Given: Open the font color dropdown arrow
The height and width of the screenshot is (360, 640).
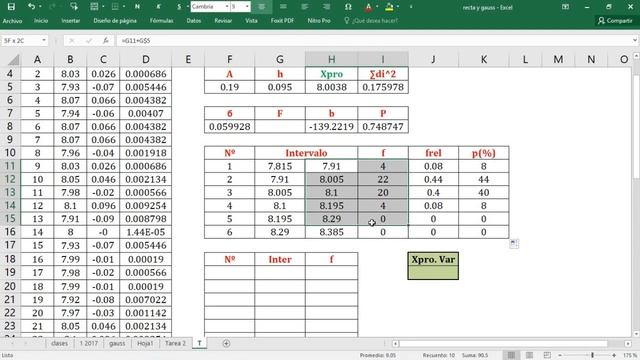Looking at the screenshot, I should click(377, 7).
